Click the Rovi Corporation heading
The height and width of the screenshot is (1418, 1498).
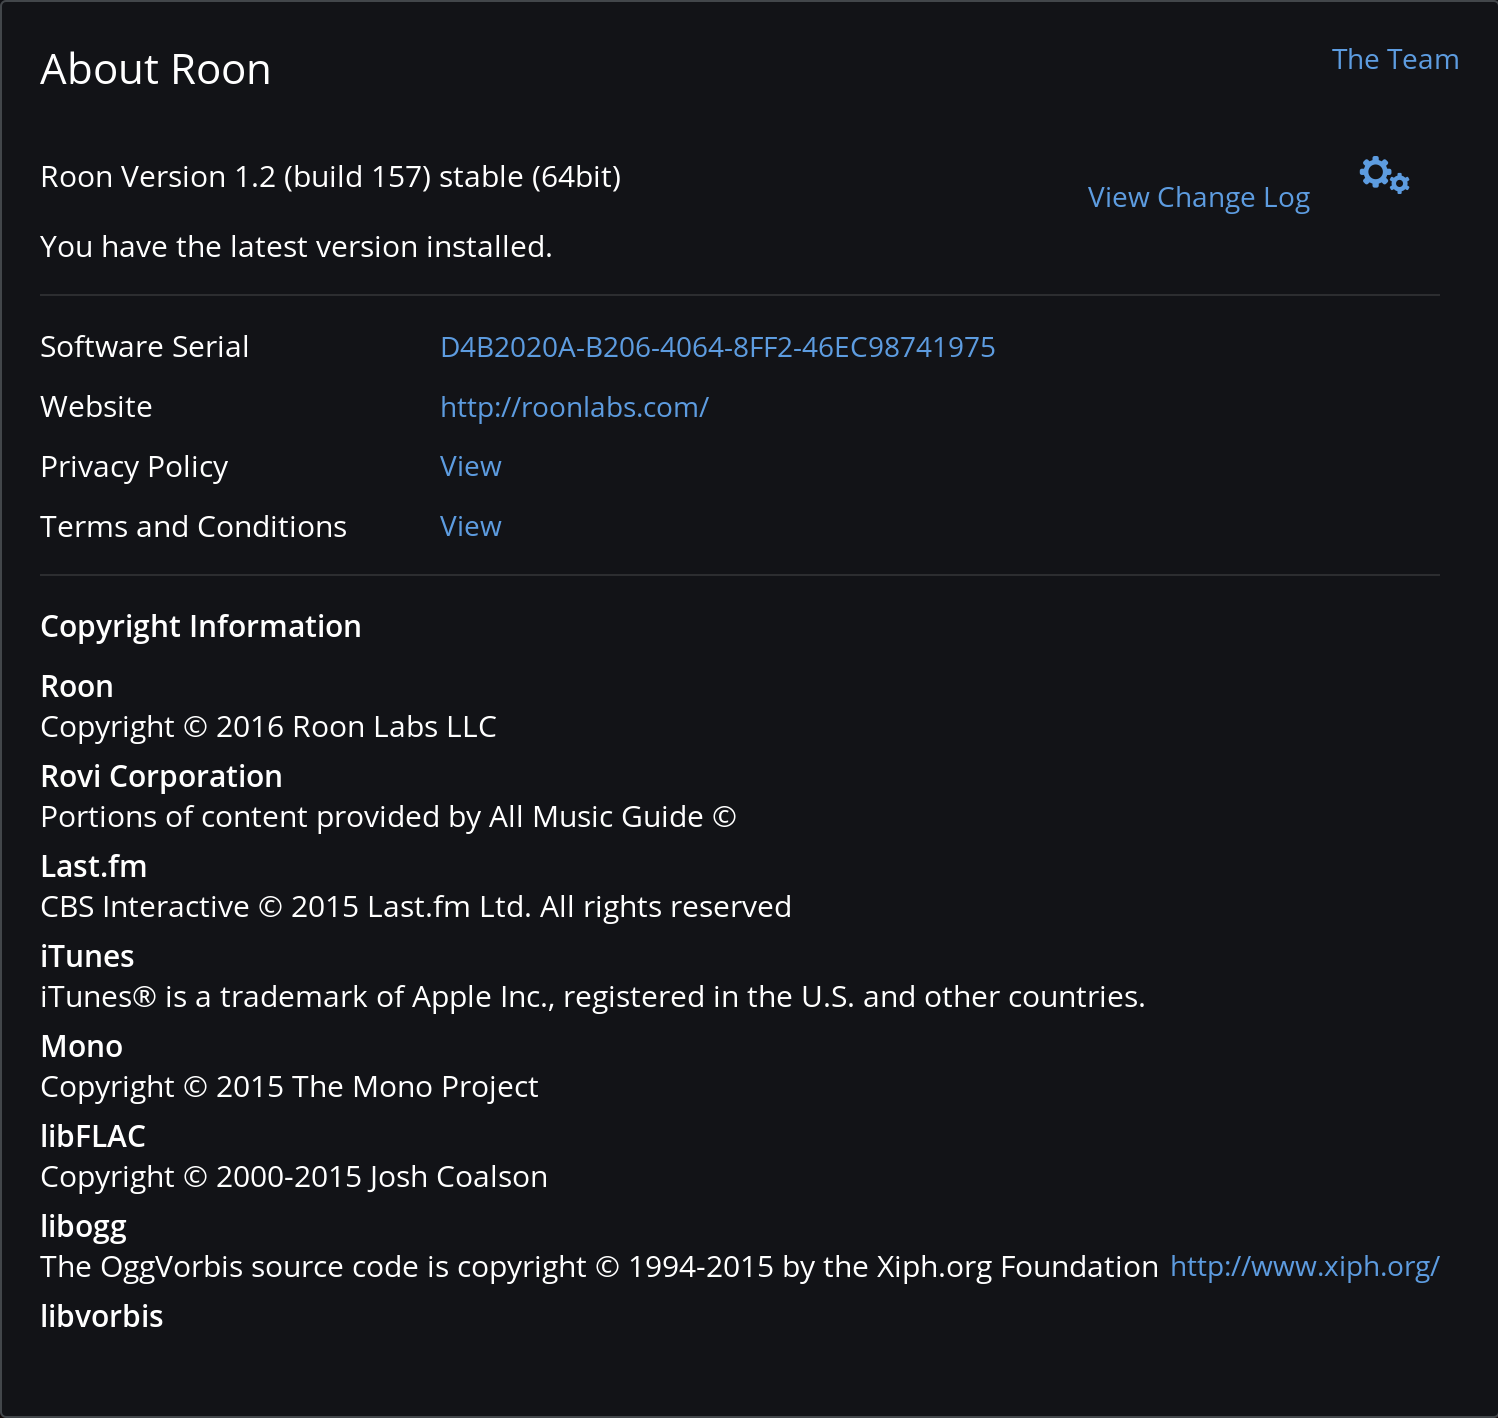pos(161,777)
